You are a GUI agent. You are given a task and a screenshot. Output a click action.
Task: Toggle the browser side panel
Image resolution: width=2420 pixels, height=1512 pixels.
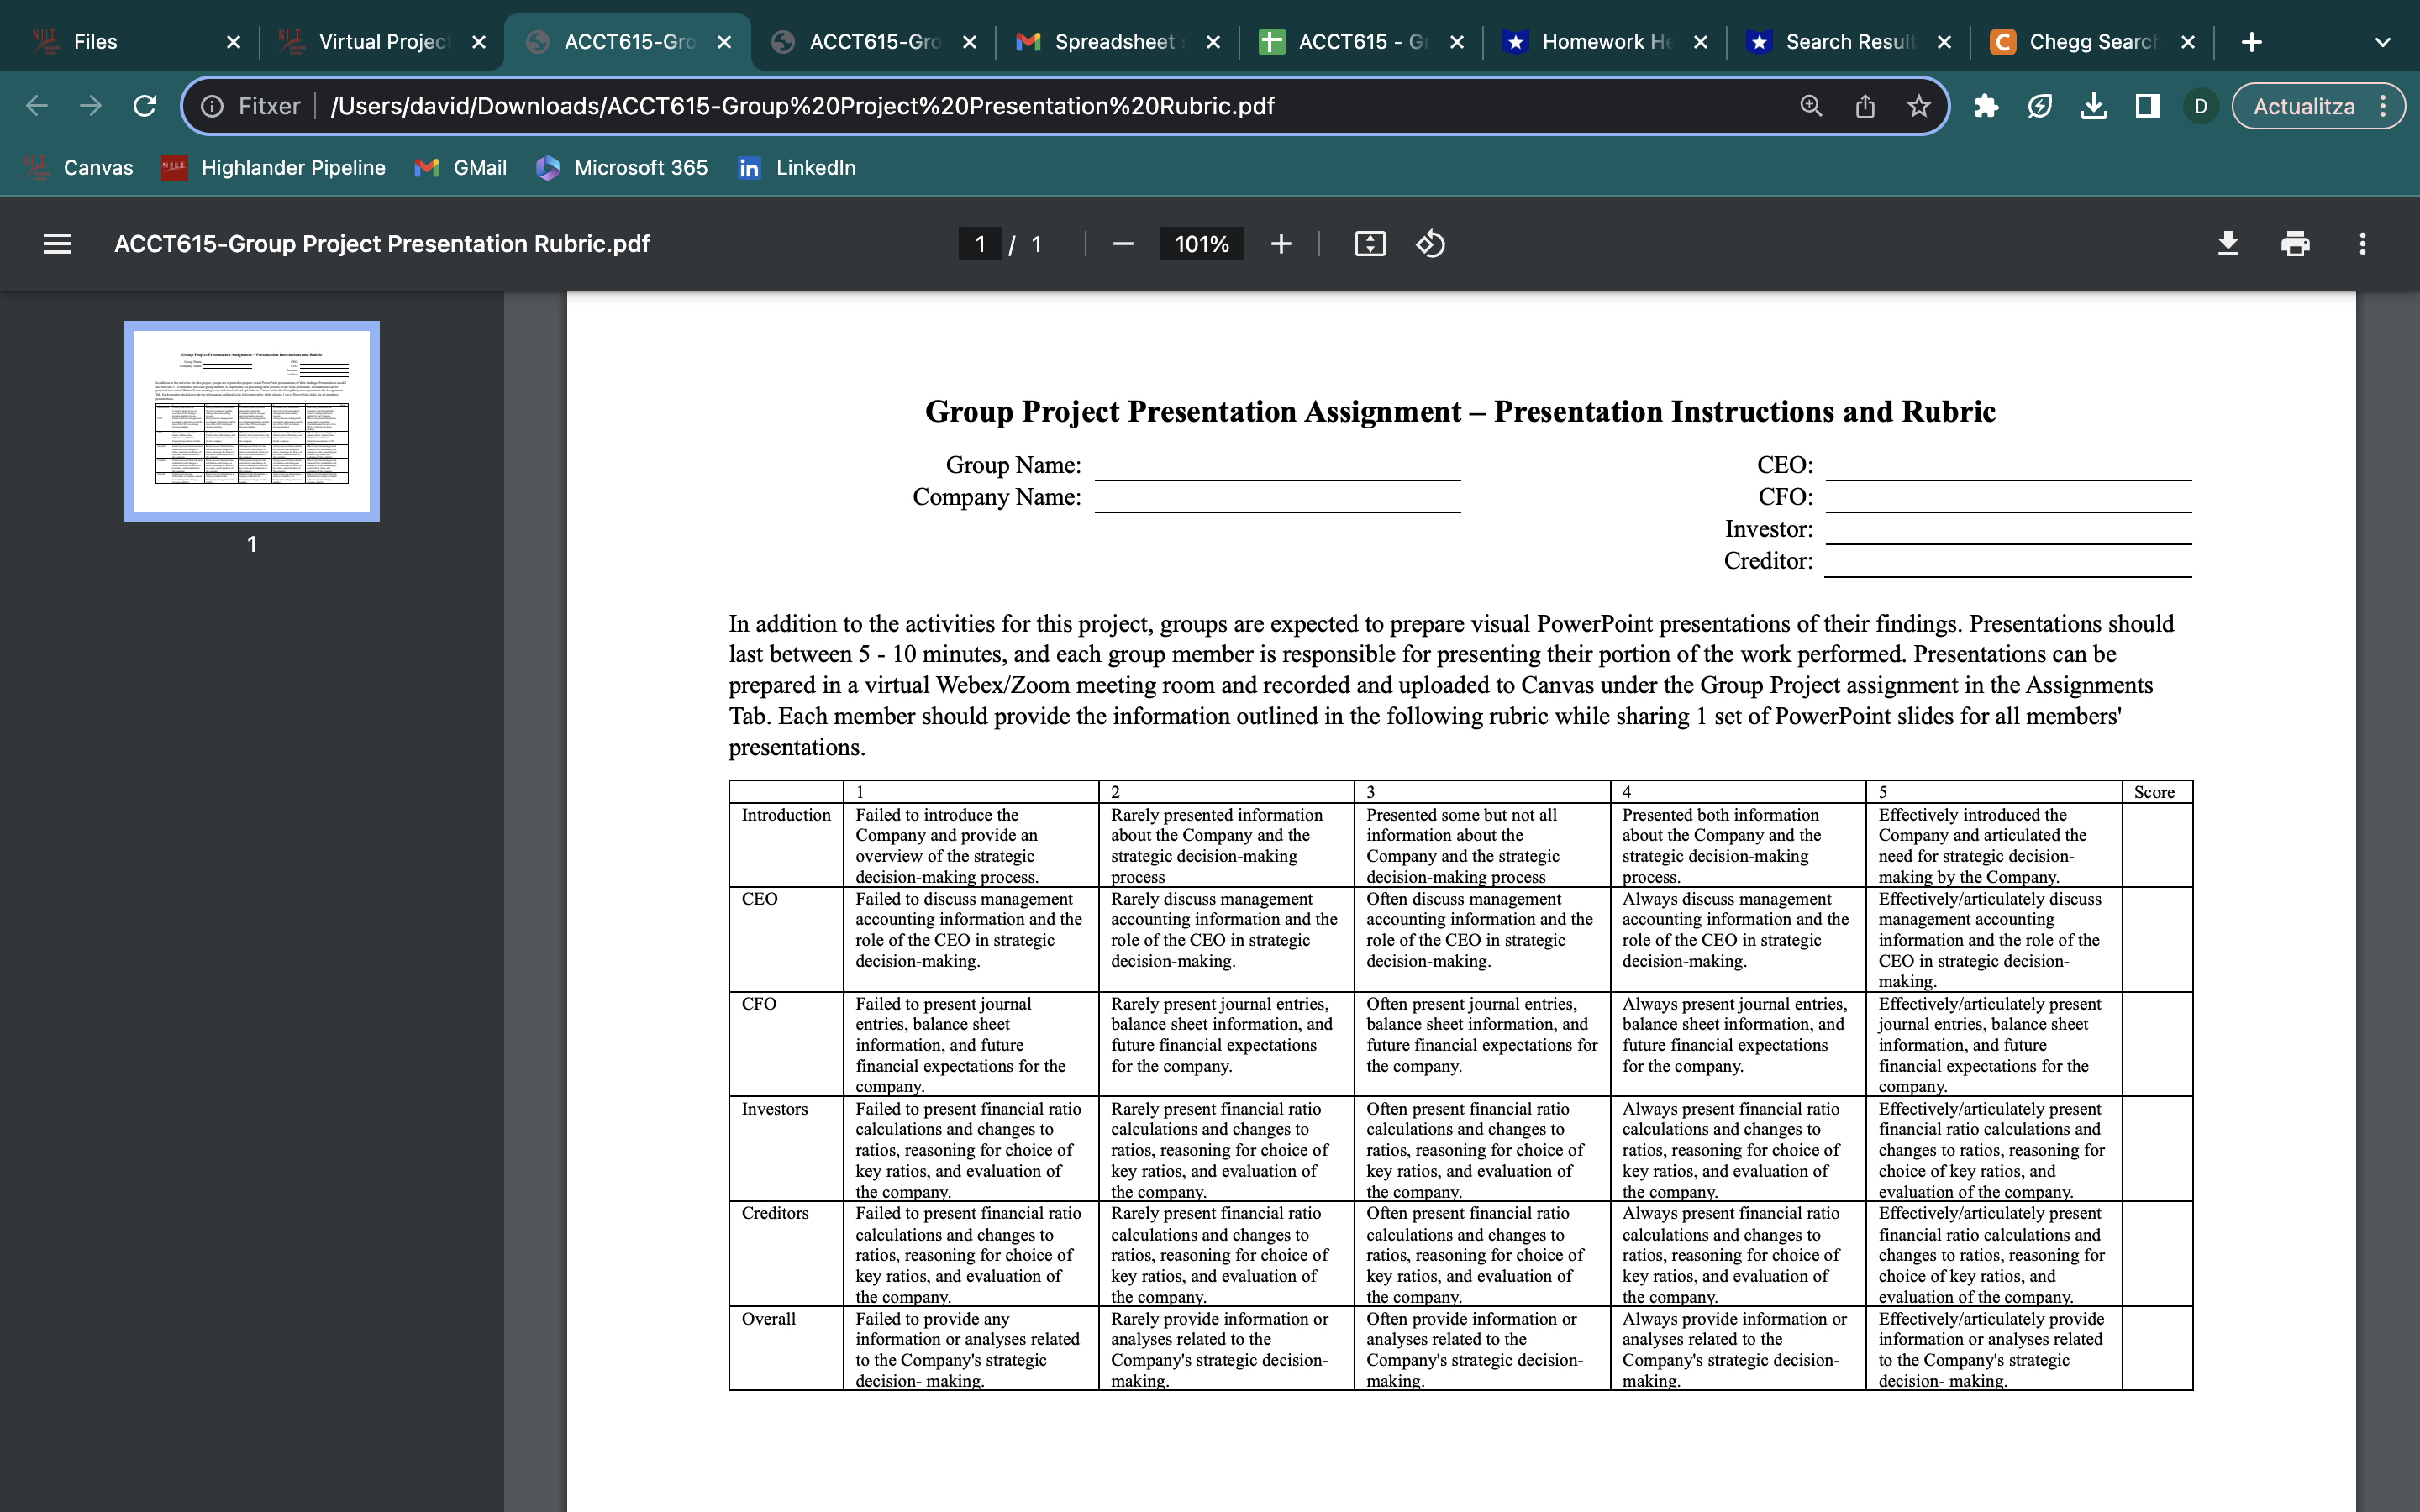(x=2147, y=106)
